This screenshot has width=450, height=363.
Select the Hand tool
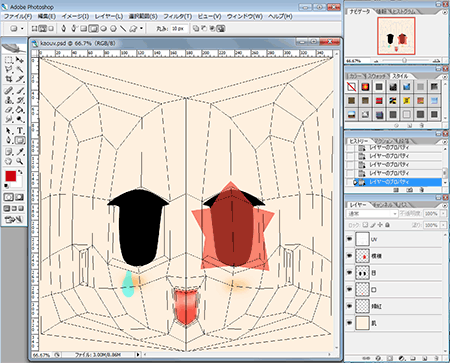click(8, 161)
